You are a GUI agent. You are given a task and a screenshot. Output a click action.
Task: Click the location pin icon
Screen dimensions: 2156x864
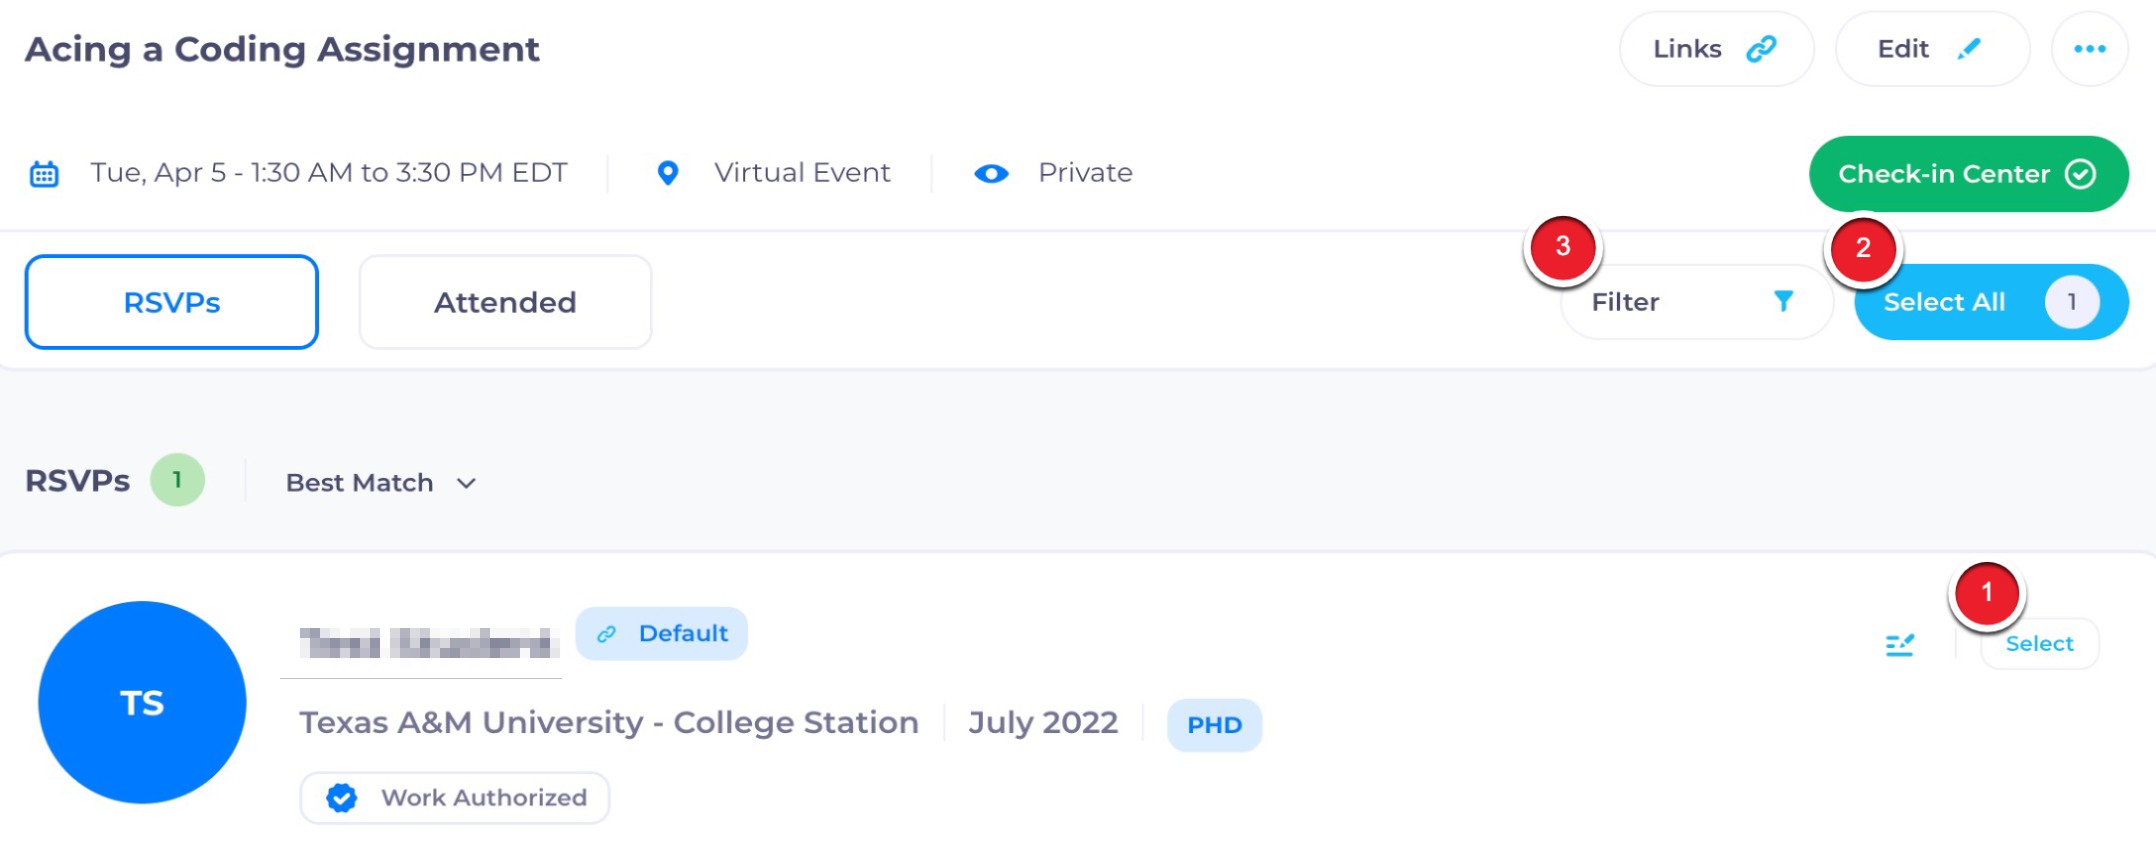[x=668, y=173]
